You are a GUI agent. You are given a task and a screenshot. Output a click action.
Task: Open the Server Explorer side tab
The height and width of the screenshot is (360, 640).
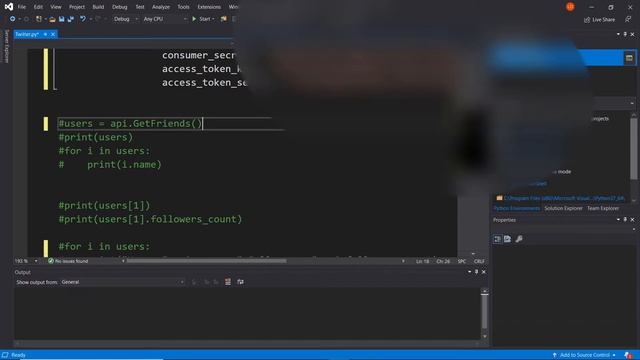coord(6,46)
